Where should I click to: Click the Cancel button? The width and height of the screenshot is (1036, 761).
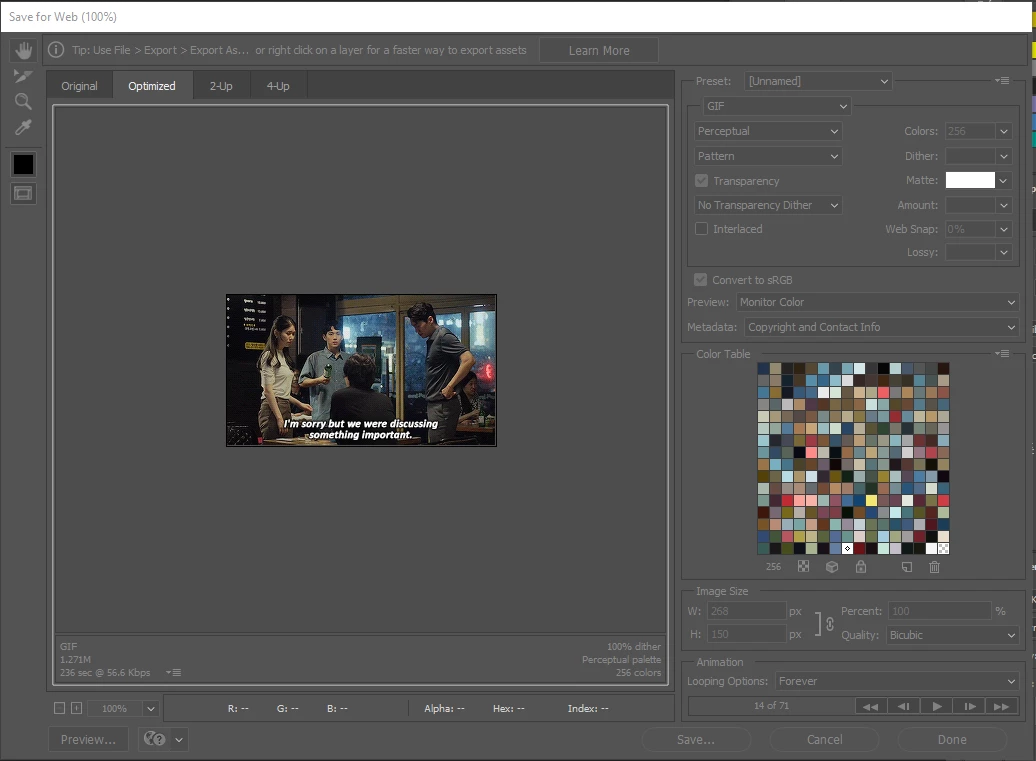coord(824,739)
